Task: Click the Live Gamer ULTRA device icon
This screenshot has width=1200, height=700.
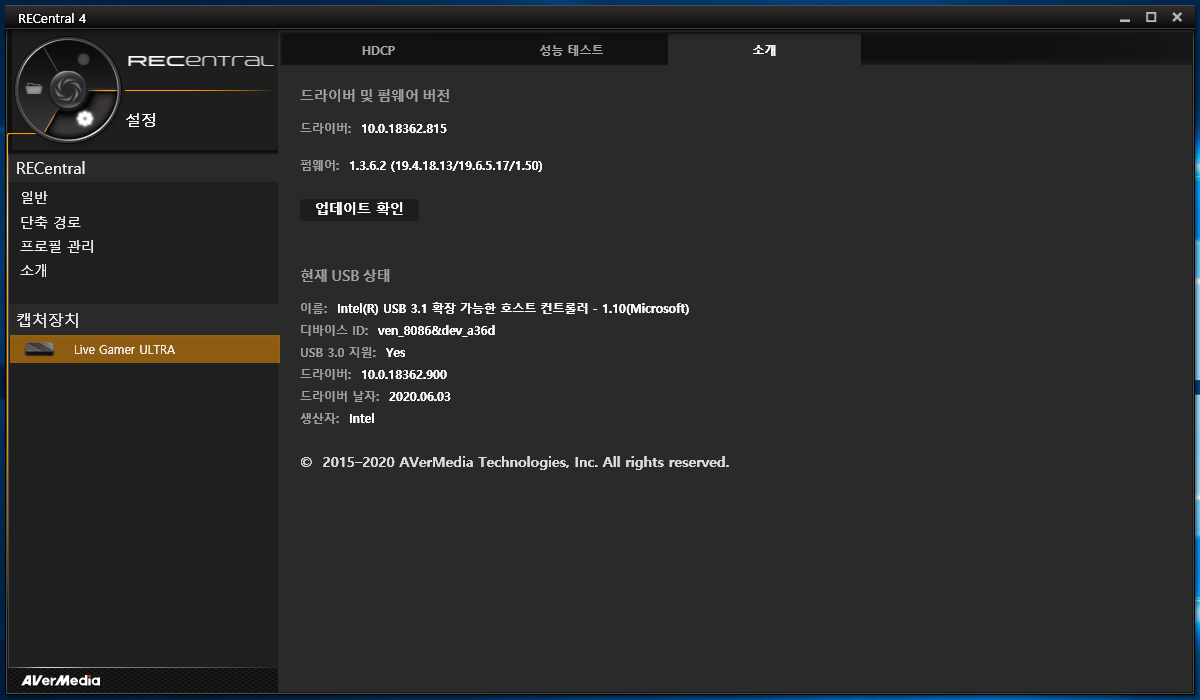Action: pyautogui.click(x=39, y=349)
